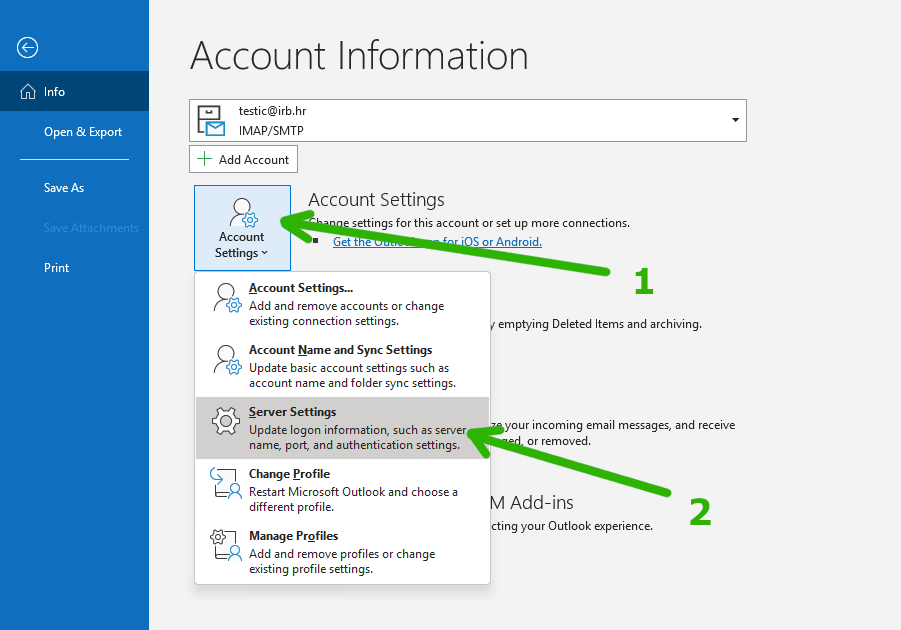Choose the Manage Profiles option

tap(342, 552)
